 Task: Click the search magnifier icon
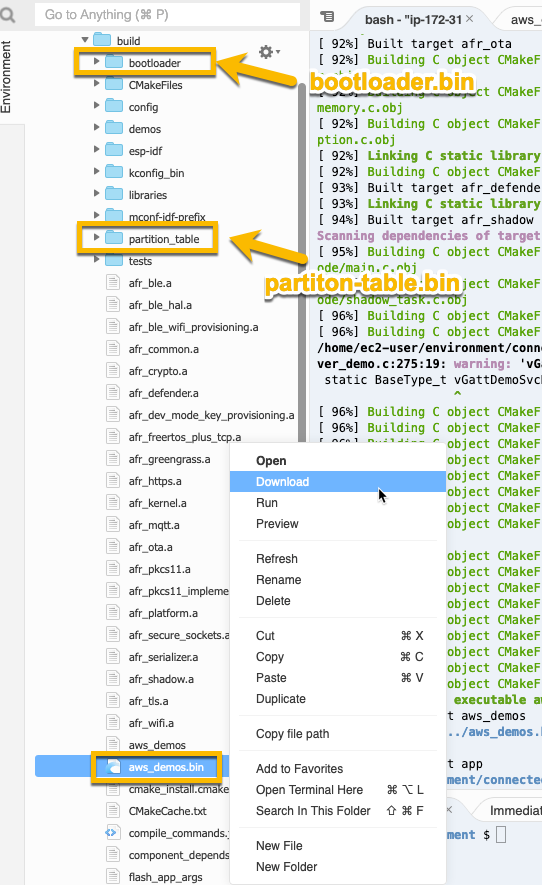pyautogui.click(x=8, y=14)
